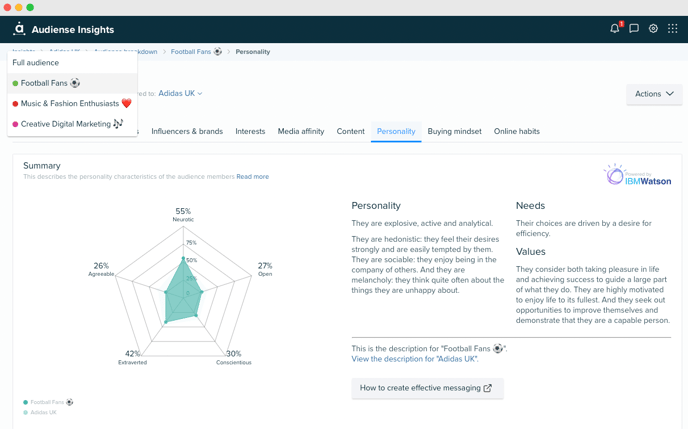Open the Media affinity tab
This screenshot has height=429, width=688.
(301, 131)
